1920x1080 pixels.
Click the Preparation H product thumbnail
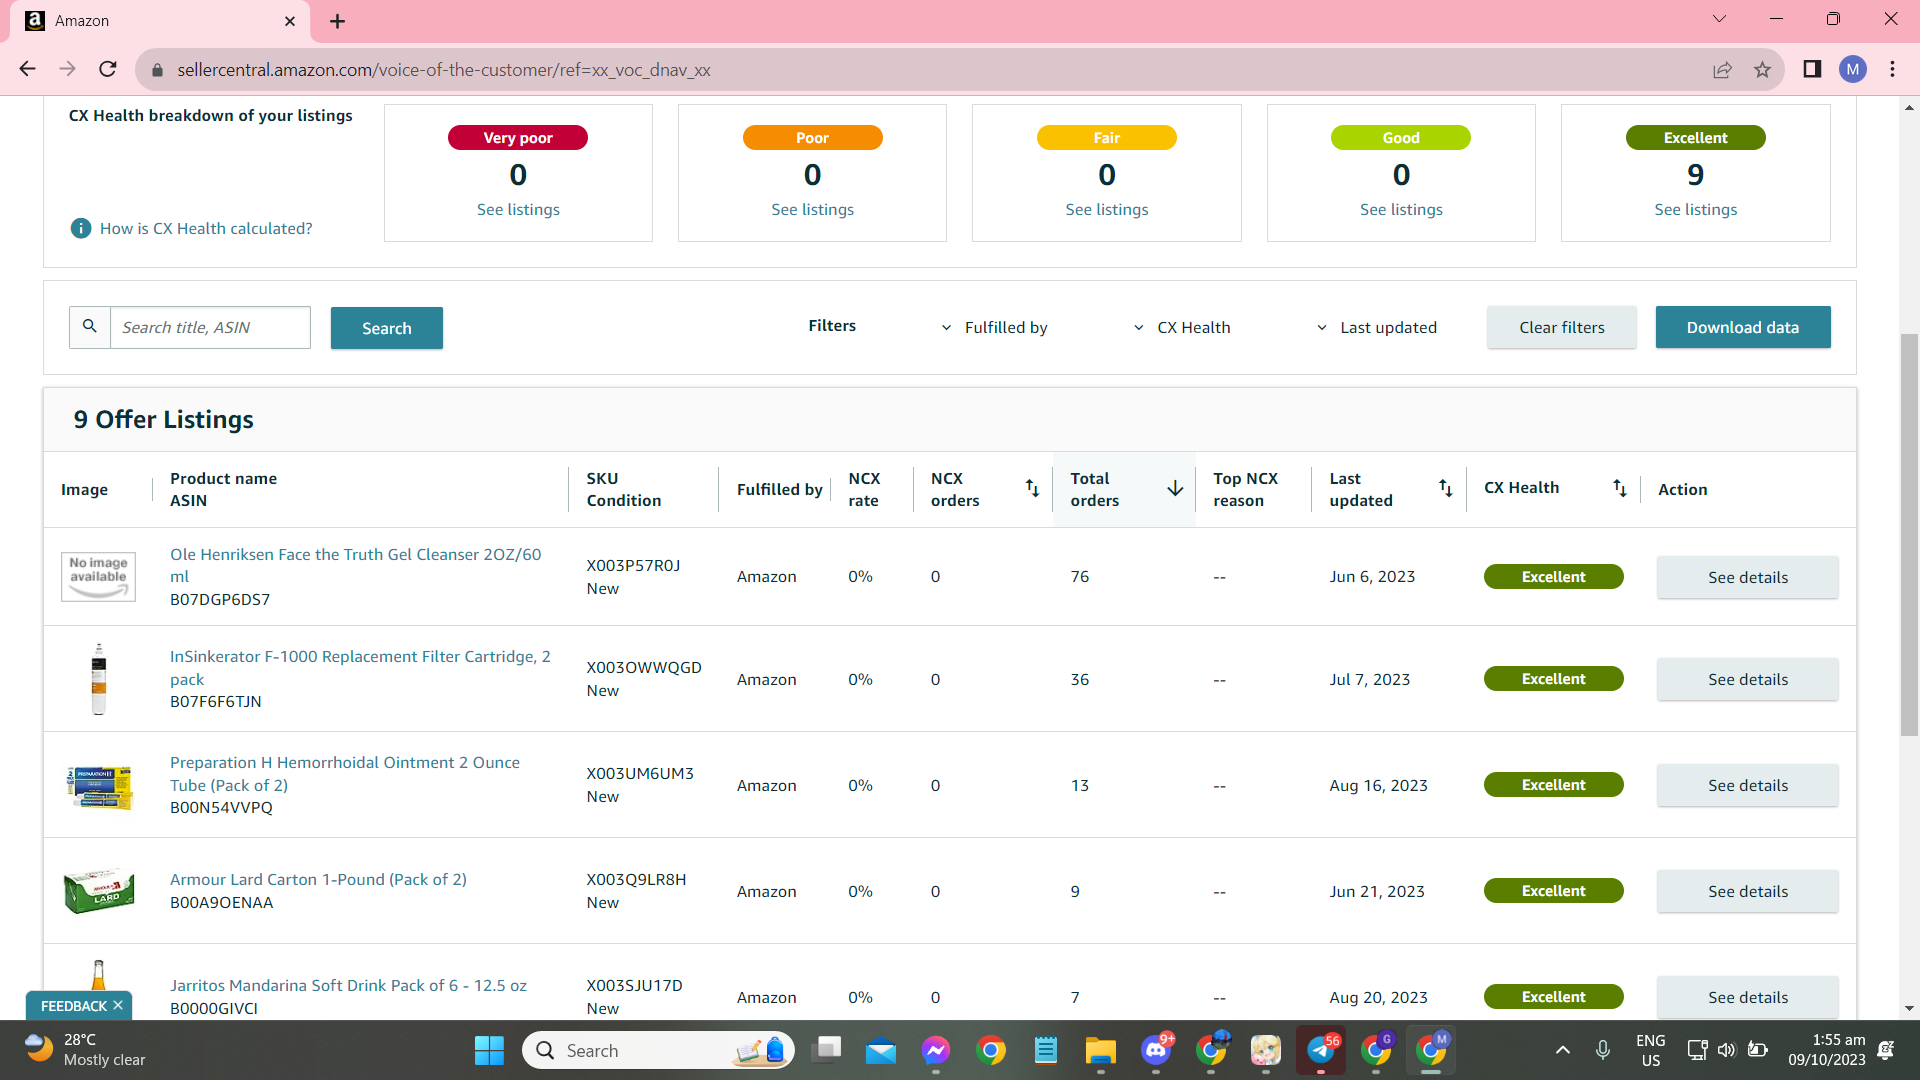click(x=99, y=787)
